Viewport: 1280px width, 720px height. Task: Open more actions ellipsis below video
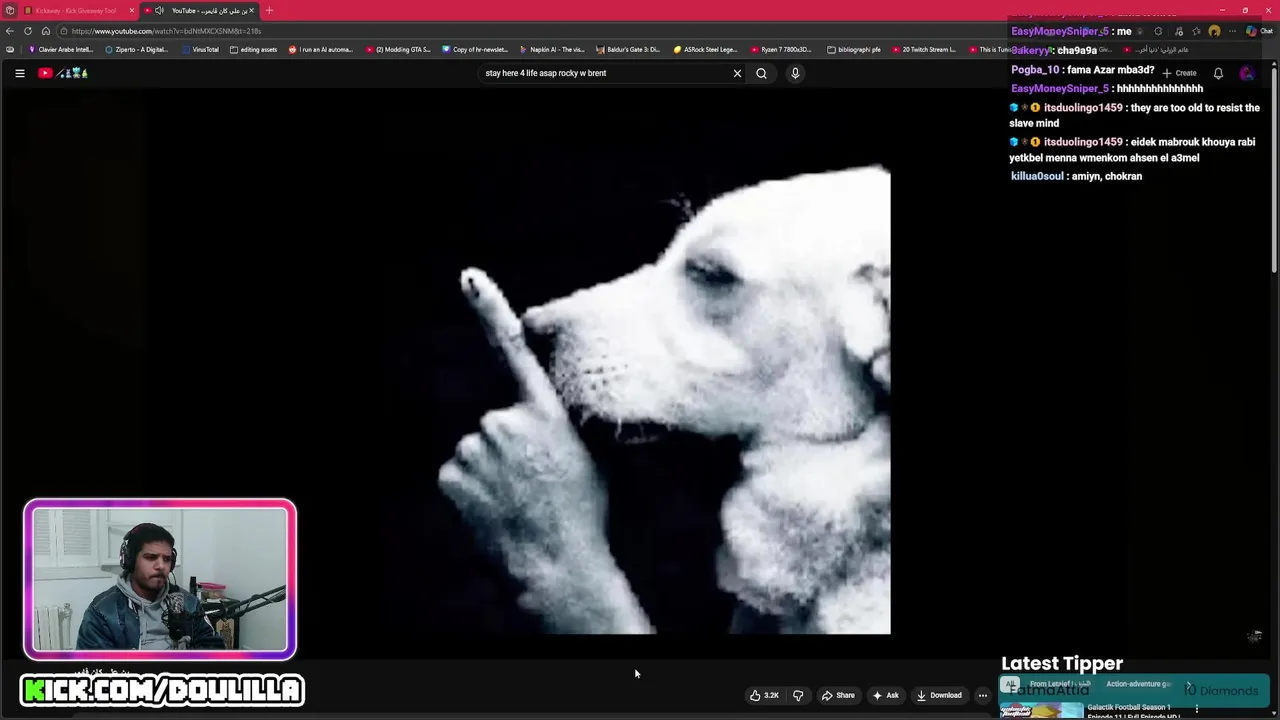(983, 695)
